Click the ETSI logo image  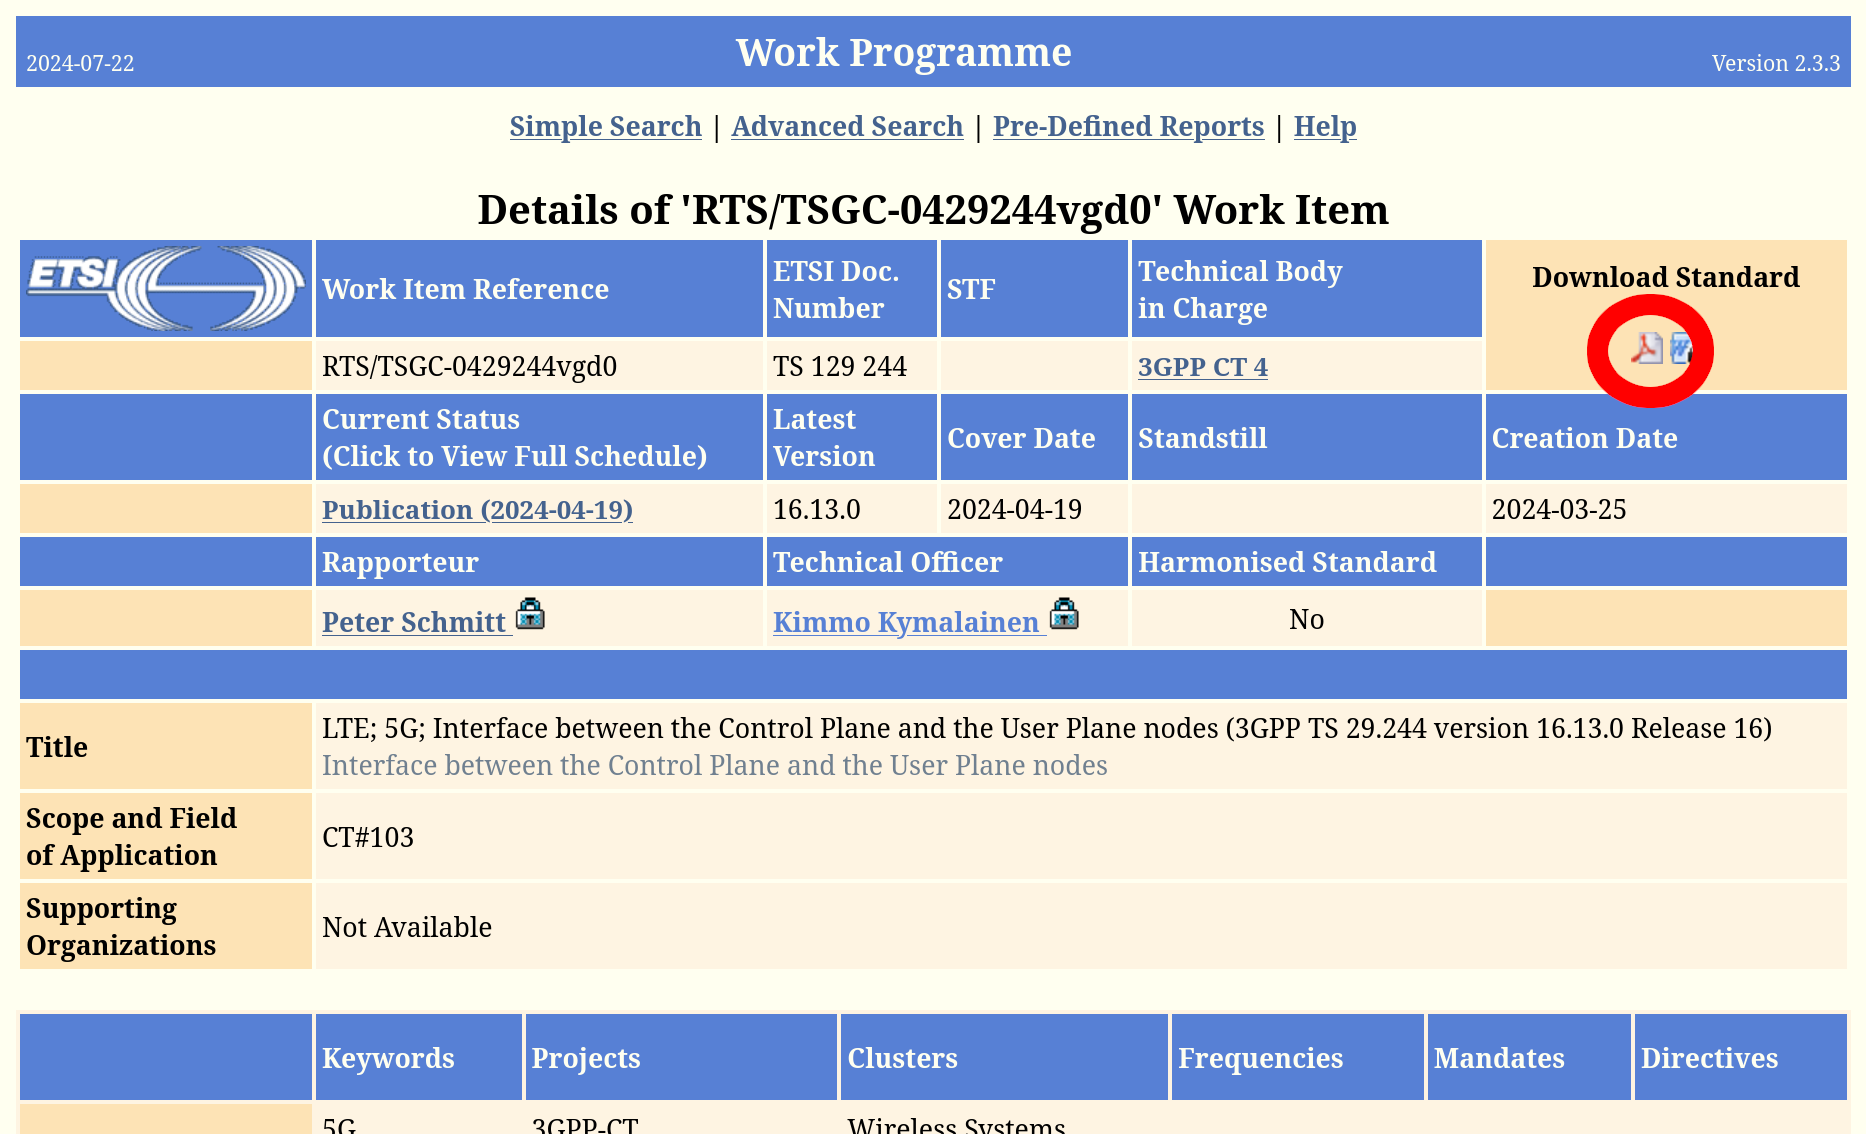(x=166, y=288)
